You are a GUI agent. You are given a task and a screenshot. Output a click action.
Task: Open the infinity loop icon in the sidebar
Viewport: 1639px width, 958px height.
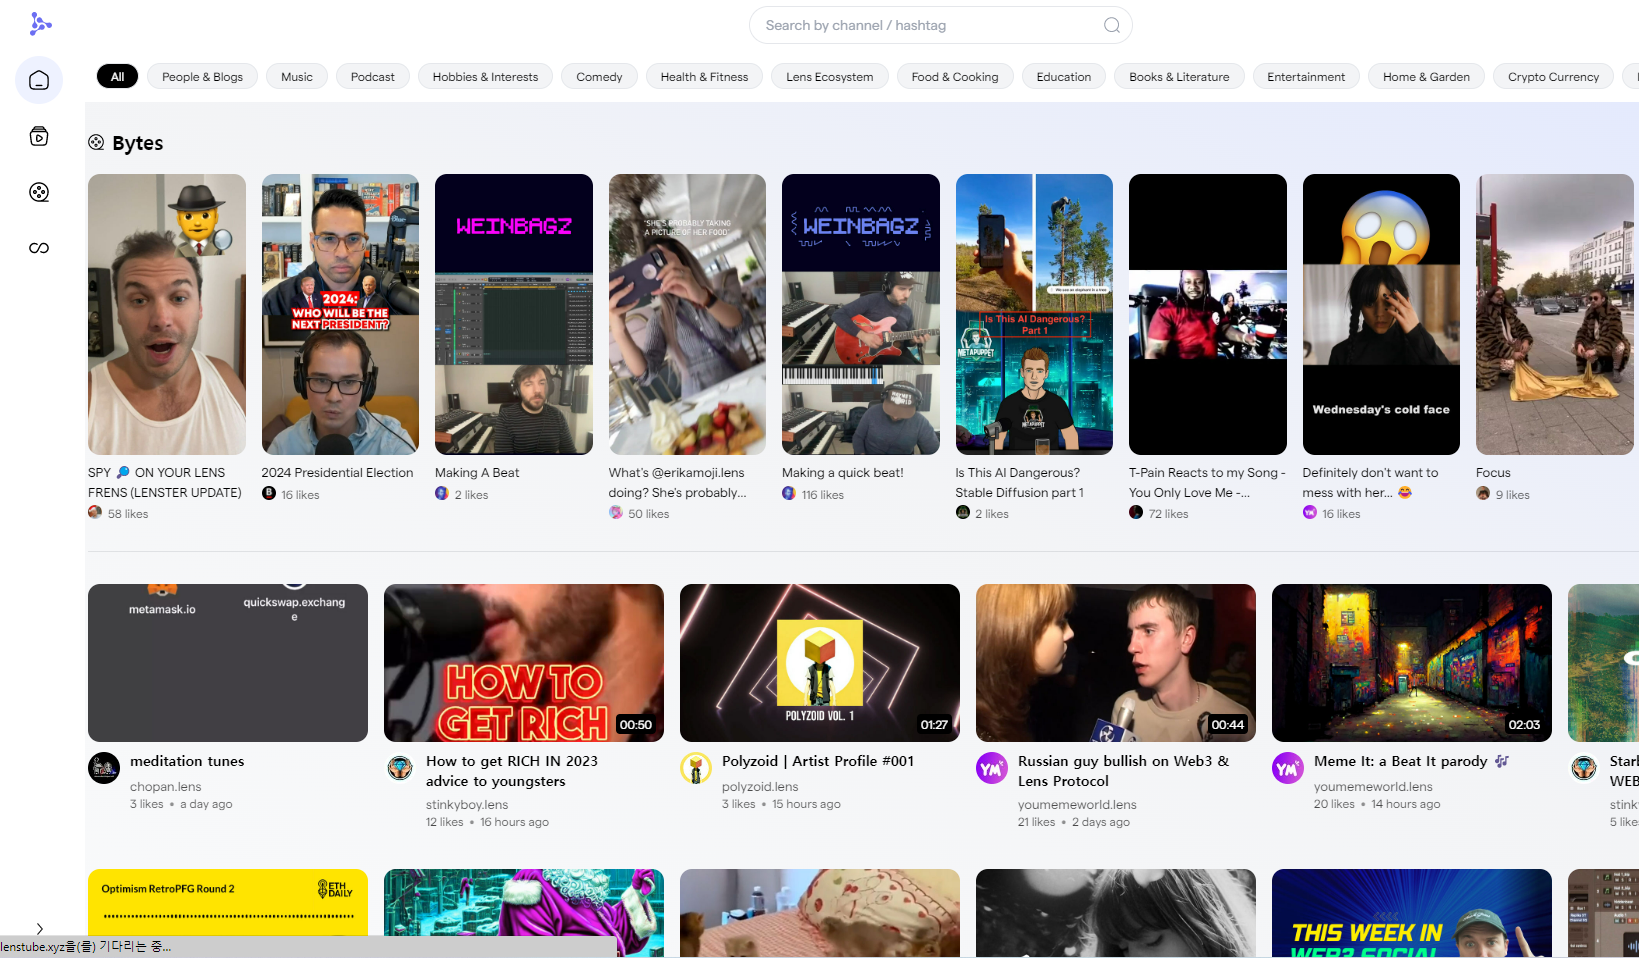39,248
